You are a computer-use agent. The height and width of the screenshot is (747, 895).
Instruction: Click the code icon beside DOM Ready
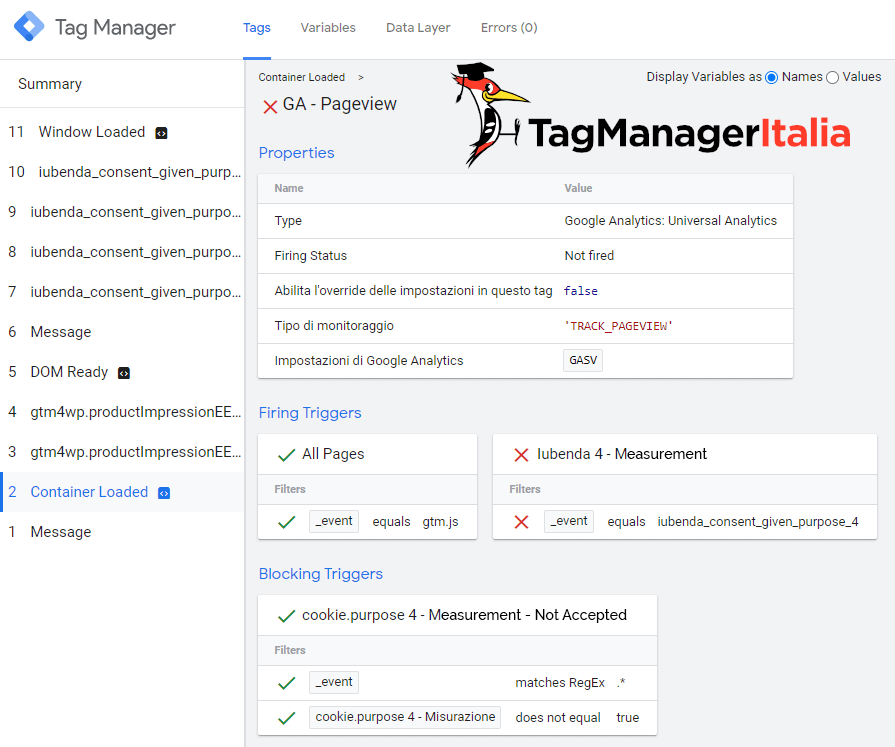(x=124, y=373)
